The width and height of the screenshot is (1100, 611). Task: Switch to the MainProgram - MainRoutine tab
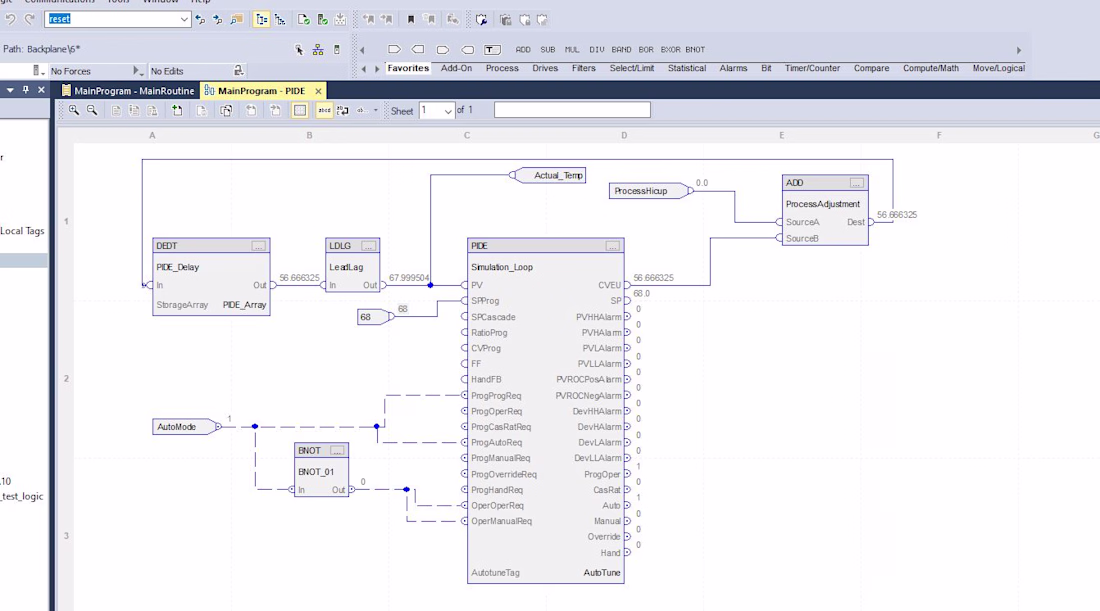pyautogui.click(x=128, y=90)
